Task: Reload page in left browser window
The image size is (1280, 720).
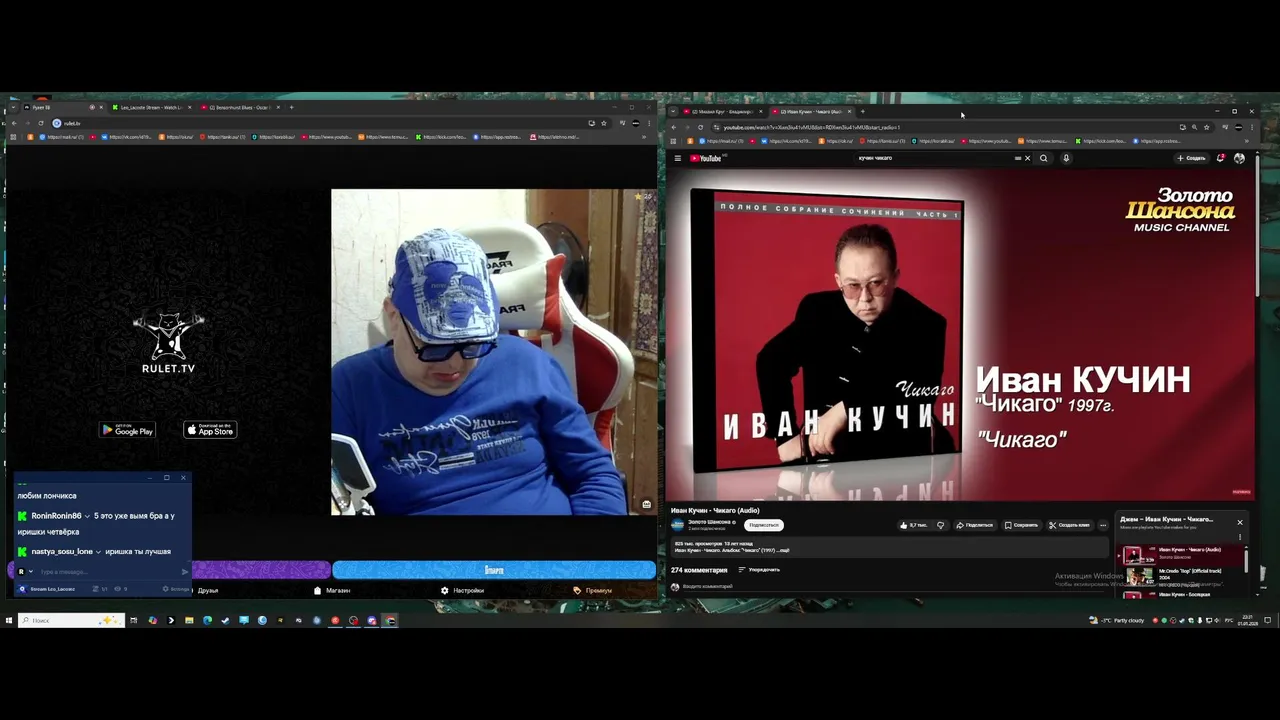Action: click(40, 123)
